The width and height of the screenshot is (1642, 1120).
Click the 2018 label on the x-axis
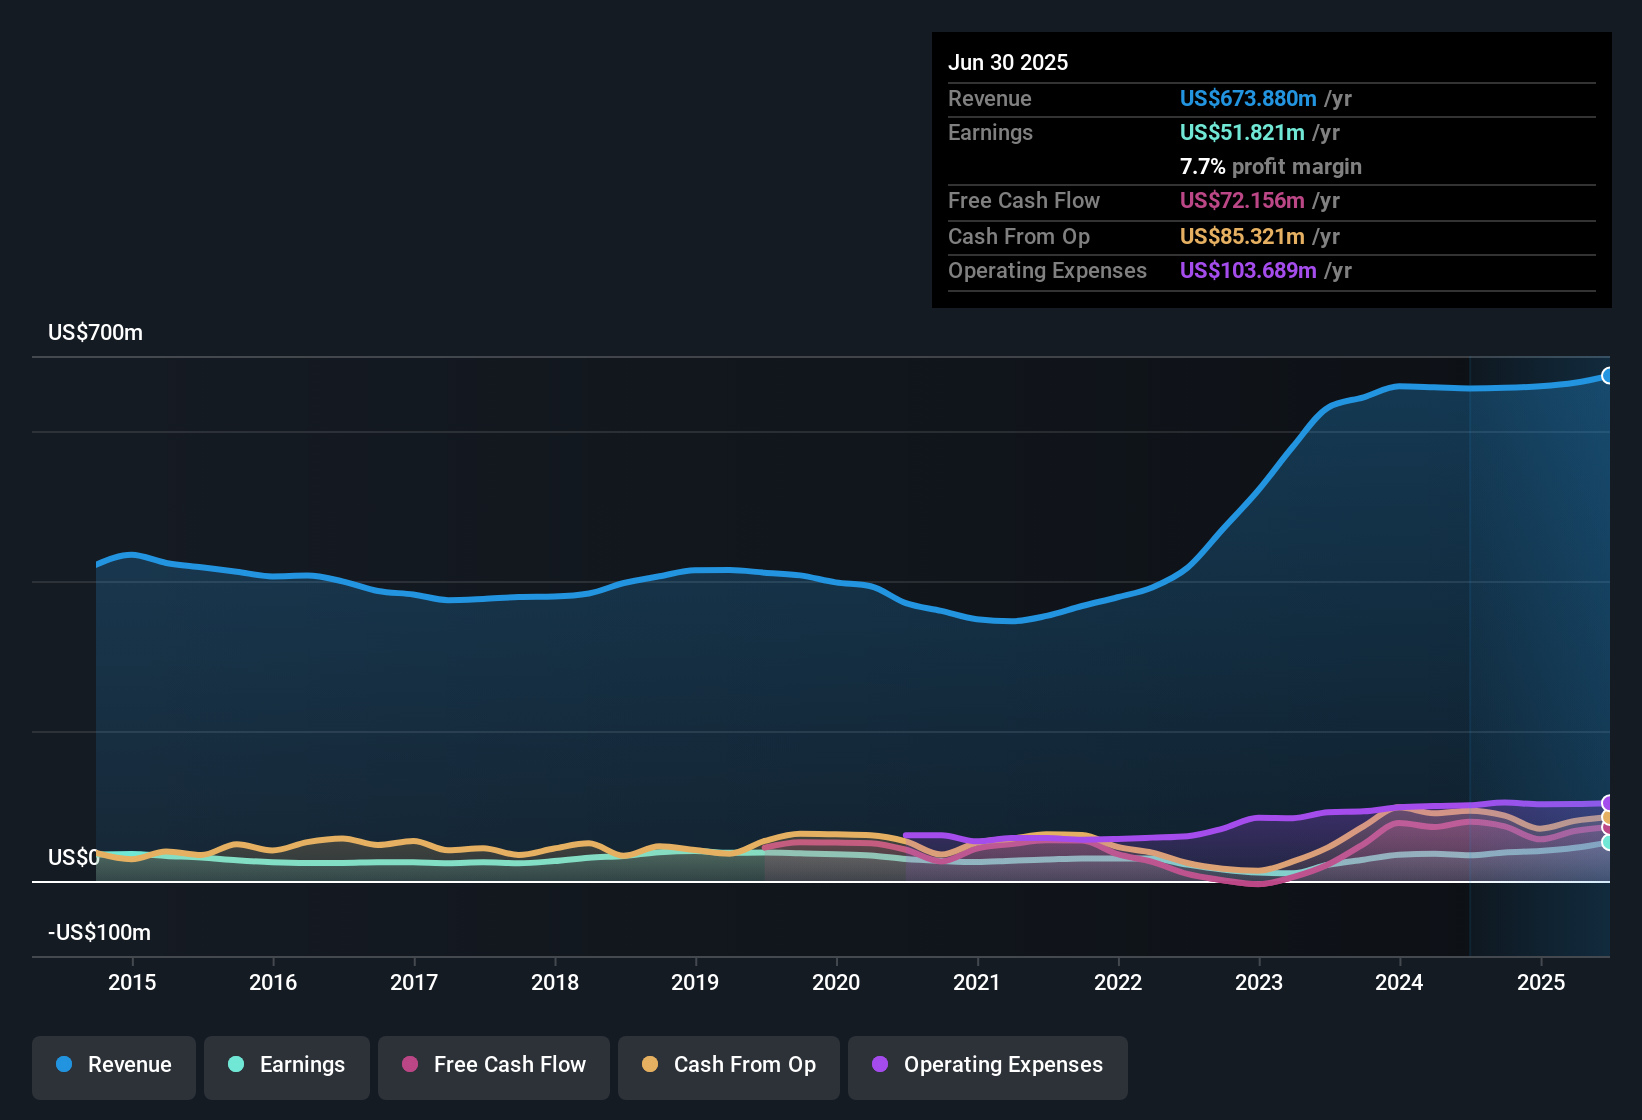tap(555, 982)
